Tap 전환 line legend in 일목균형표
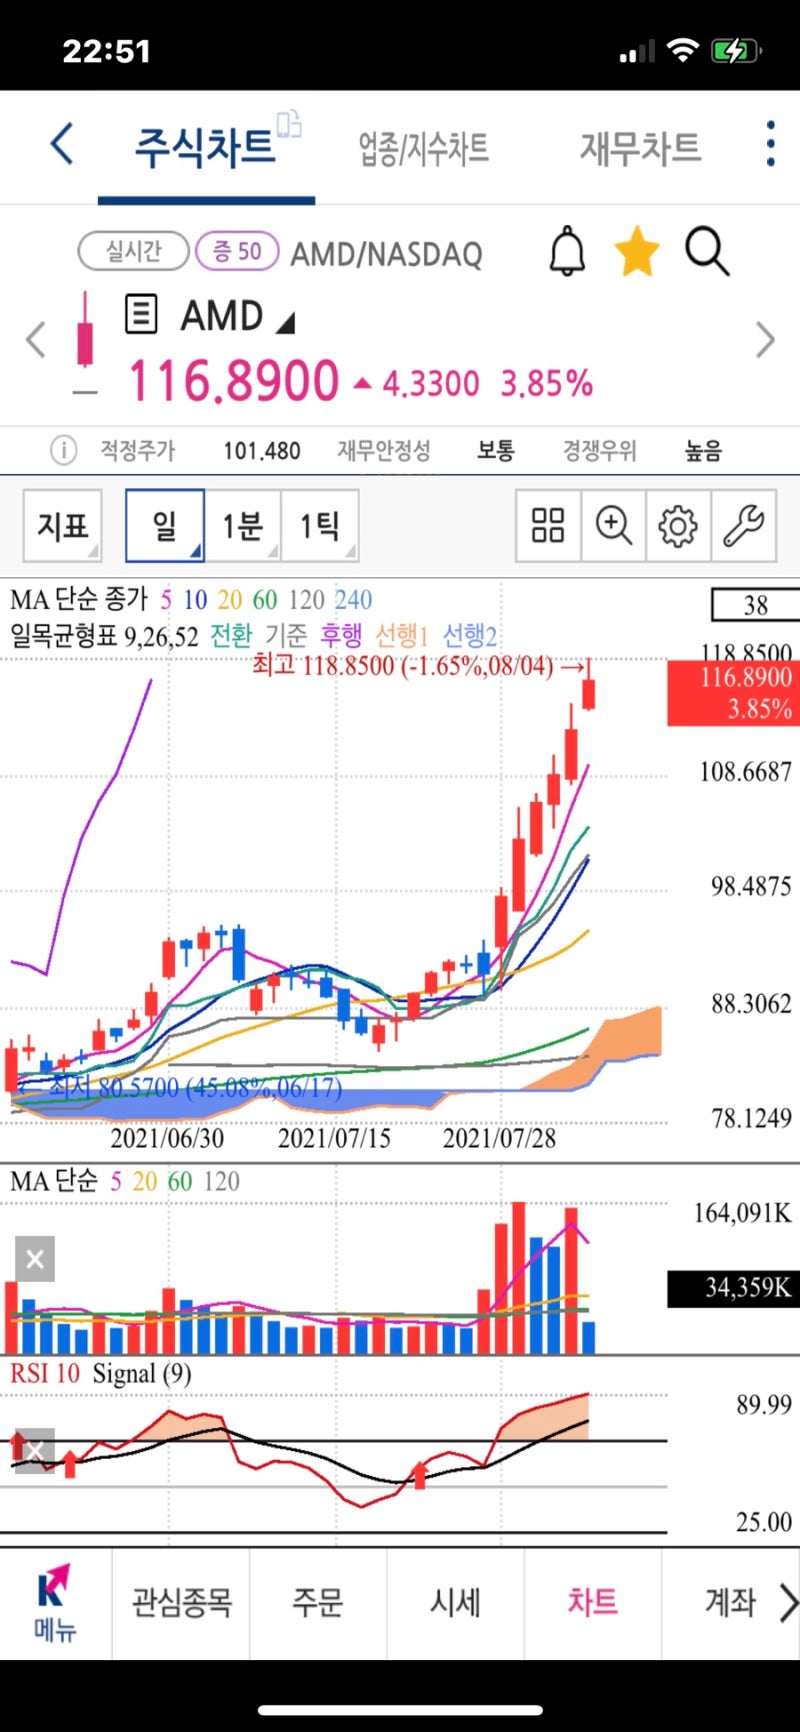This screenshot has height=1732, width=800. 232,635
